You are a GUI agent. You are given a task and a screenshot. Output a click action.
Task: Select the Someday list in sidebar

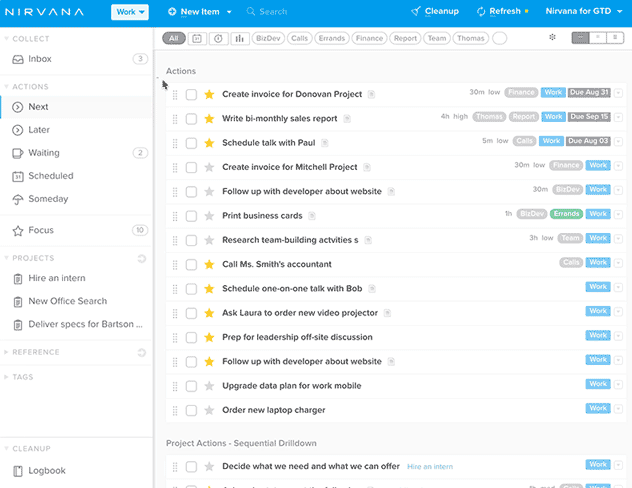click(x=47, y=199)
